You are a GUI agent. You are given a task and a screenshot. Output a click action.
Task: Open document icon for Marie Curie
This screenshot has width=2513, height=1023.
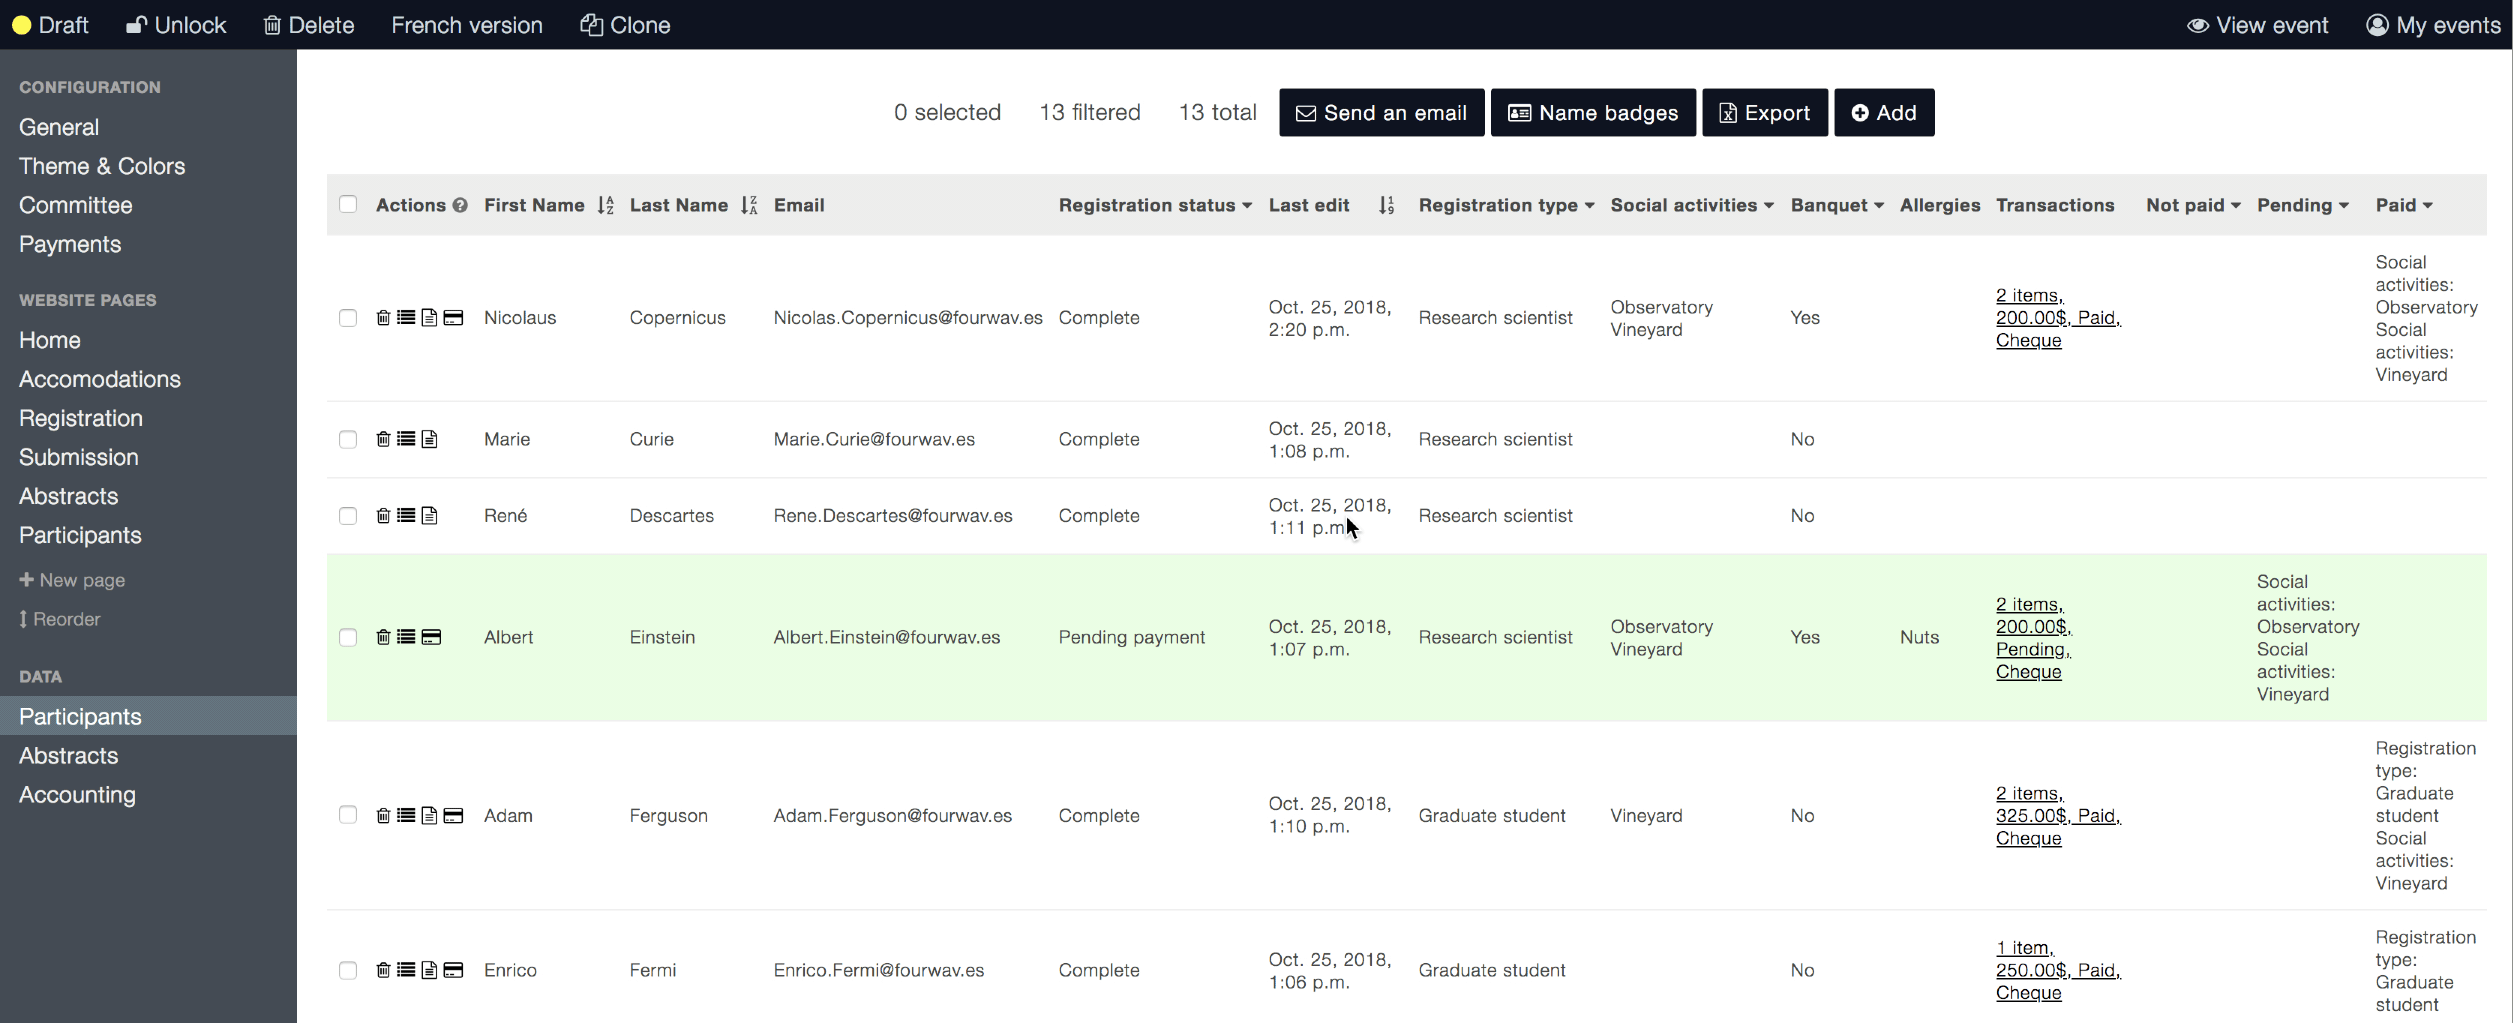429,439
